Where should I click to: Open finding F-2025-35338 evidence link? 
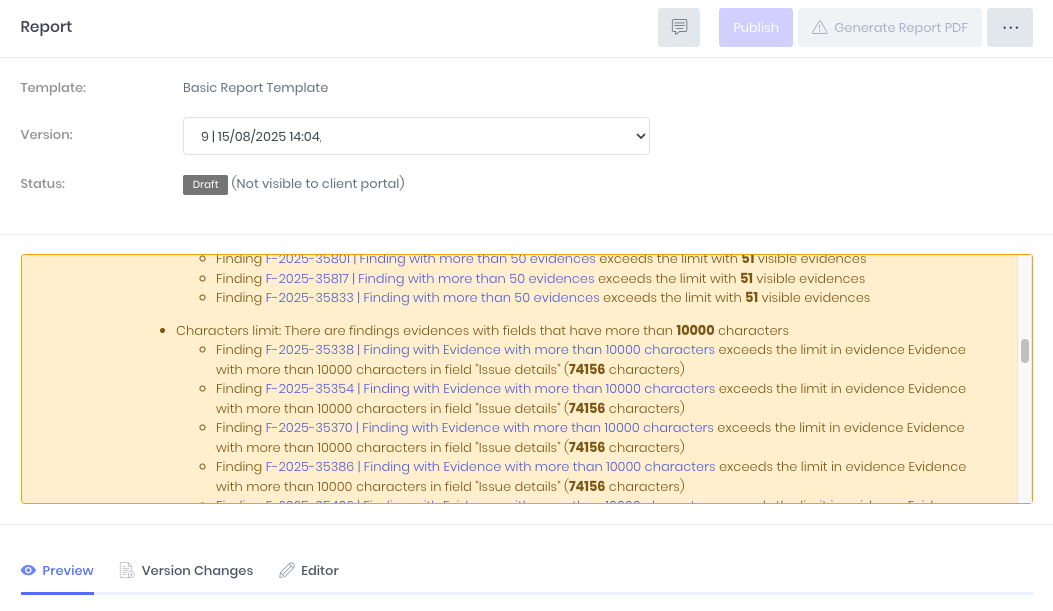pyautogui.click(x=490, y=350)
